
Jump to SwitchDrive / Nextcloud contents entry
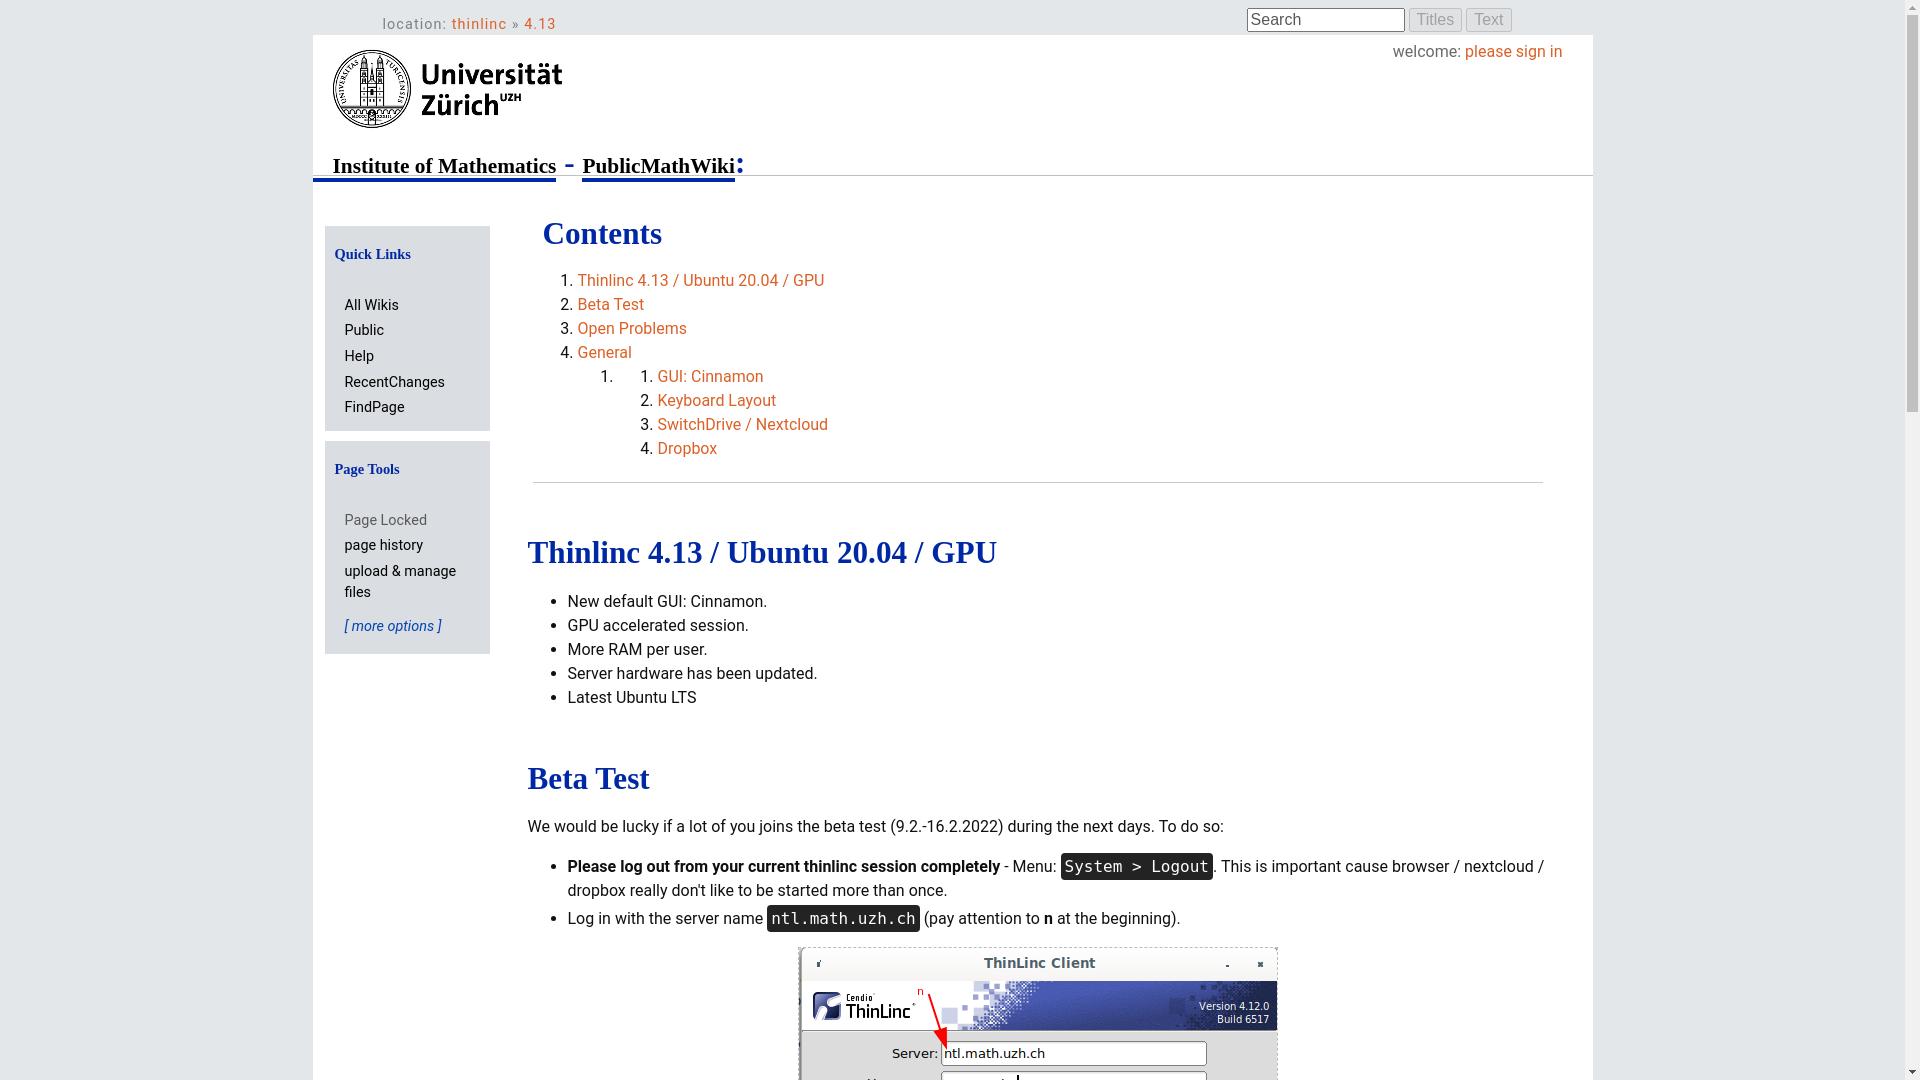coord(742,425)
